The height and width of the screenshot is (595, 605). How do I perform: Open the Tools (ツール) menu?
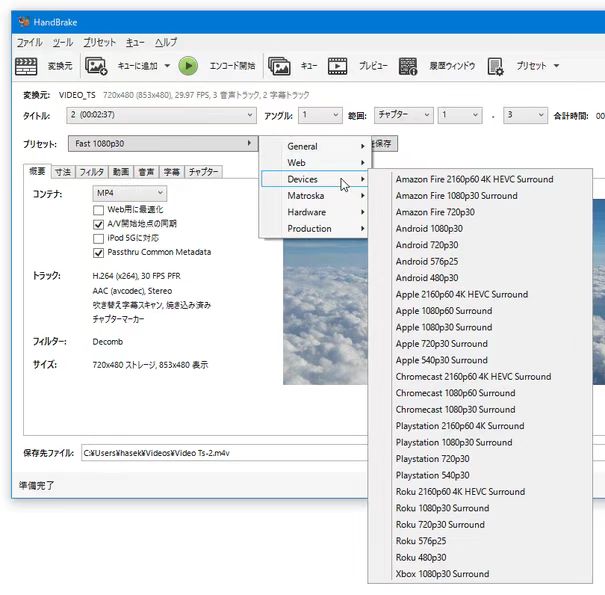click(63, 42)
